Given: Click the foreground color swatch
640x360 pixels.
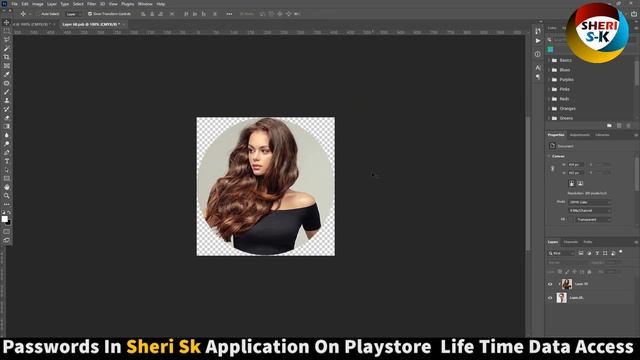Looking at the screenshot, I should tap(4, 219).
